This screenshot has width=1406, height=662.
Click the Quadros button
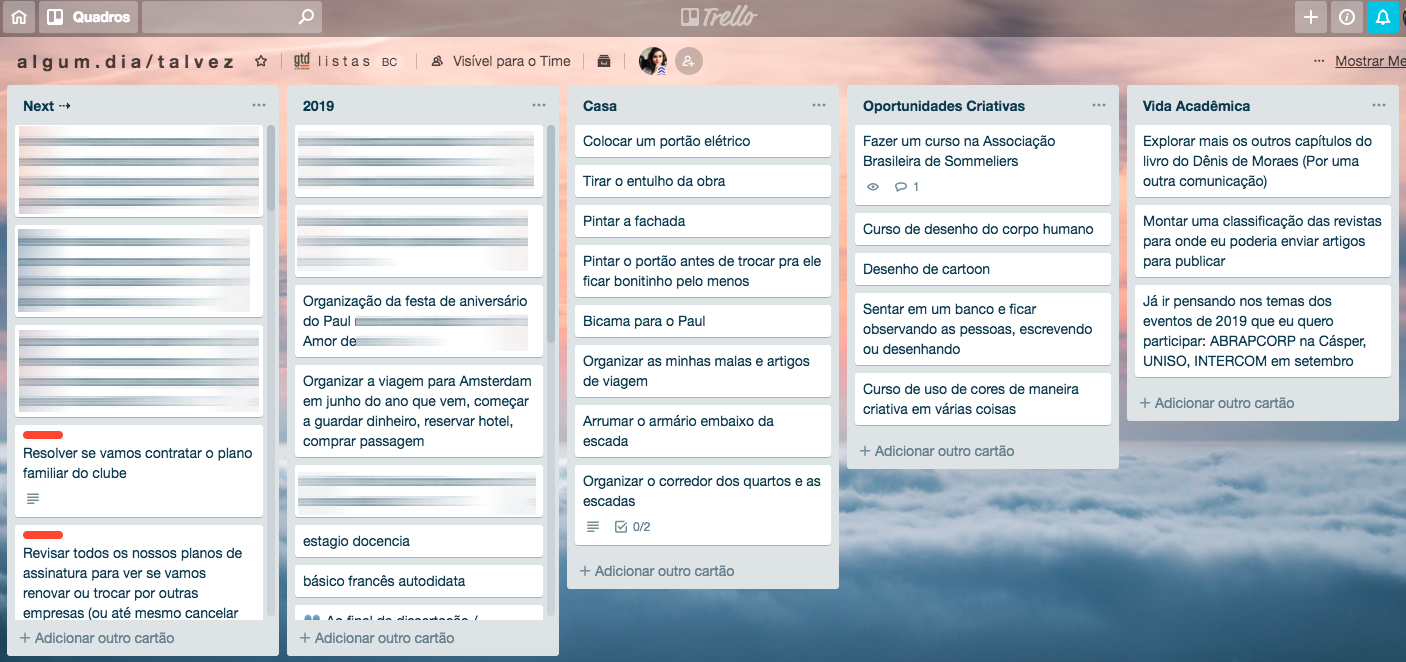tap(87, 16)
